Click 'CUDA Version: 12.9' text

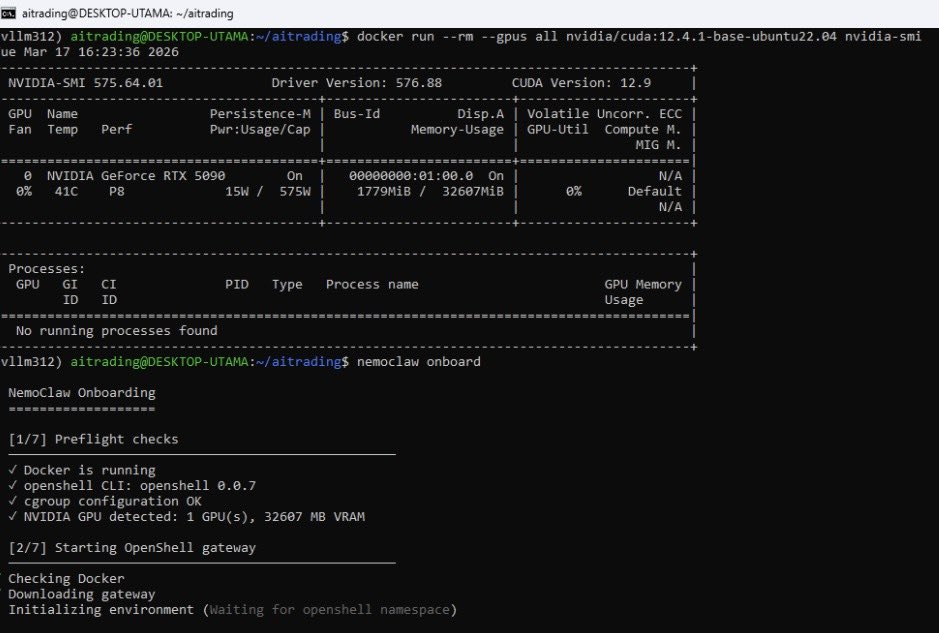[x=581, y=83]
